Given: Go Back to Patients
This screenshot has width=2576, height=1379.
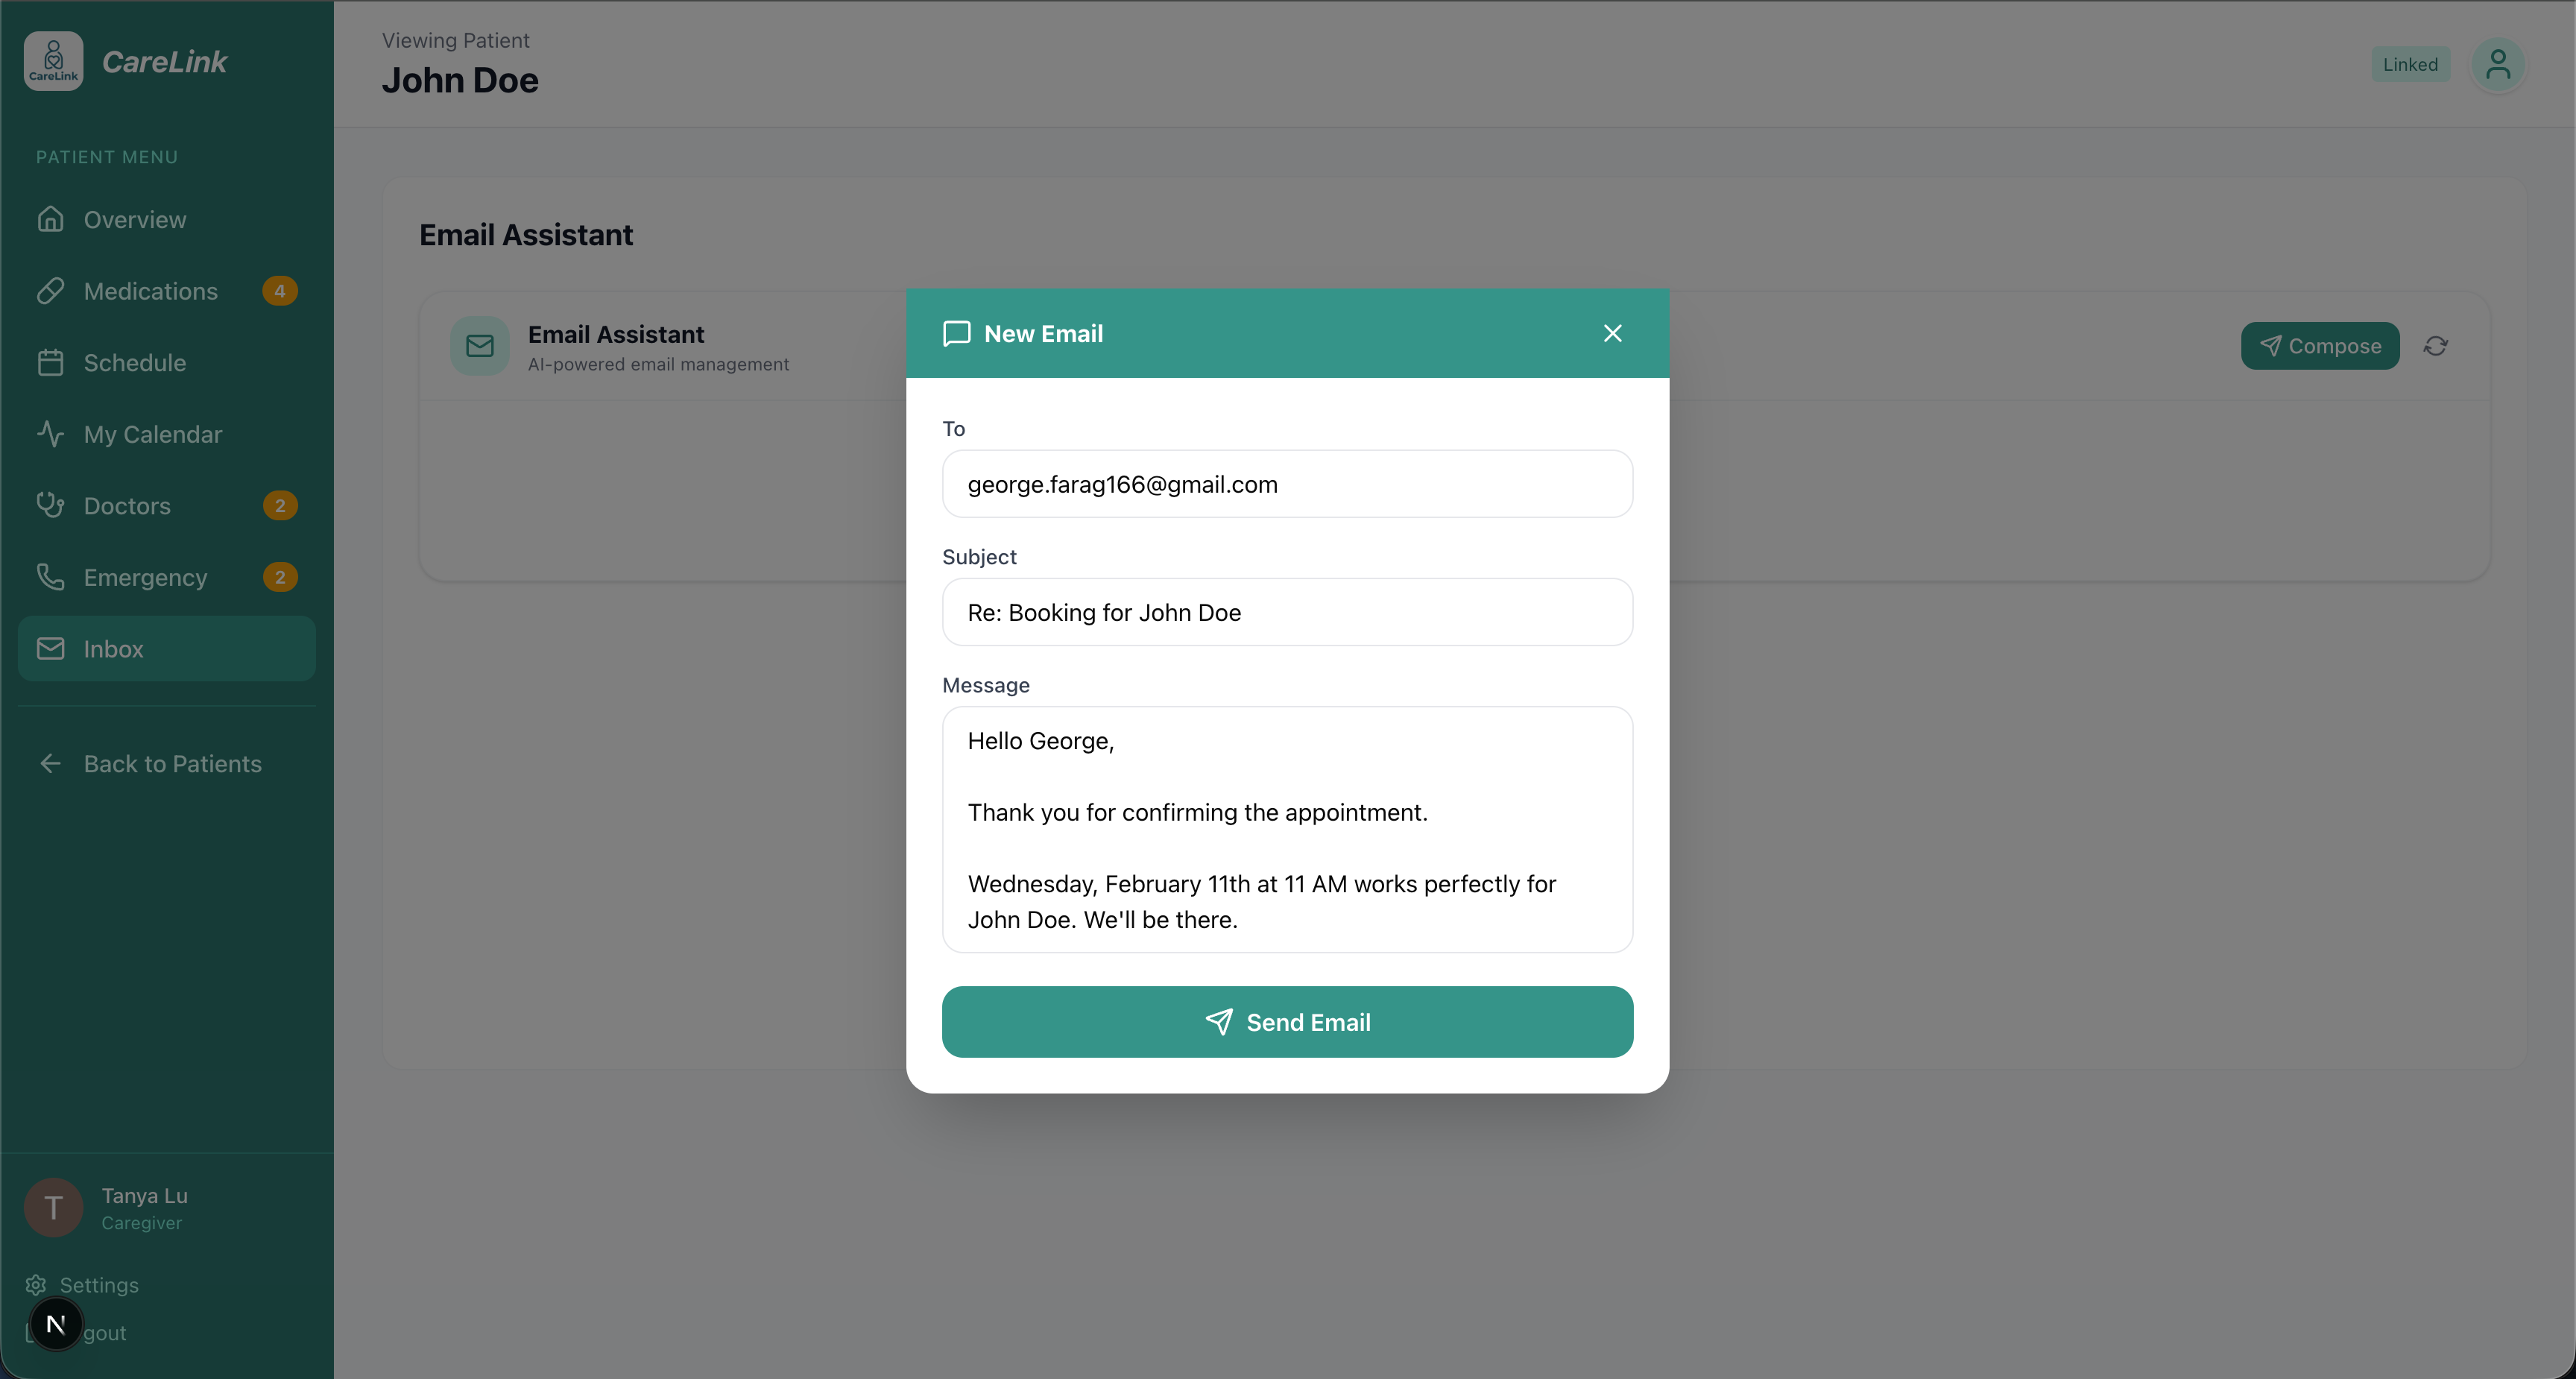Looking at the screenshot, I should (x=172, y=764).
